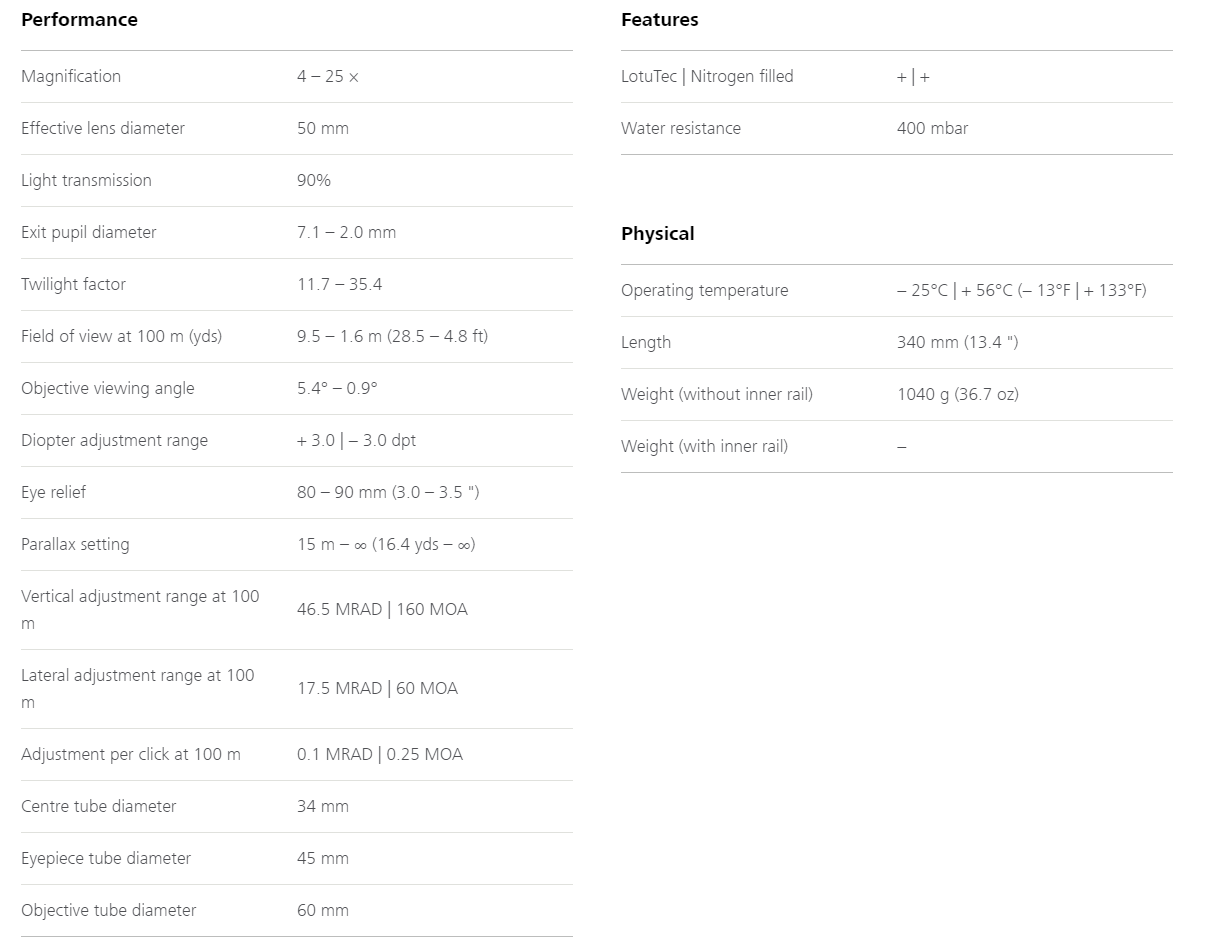Image resolution: width=1209 pixels, height=945 pixels.
Task: Click the Field of view at 100 m label
Action: click(122, 337)
